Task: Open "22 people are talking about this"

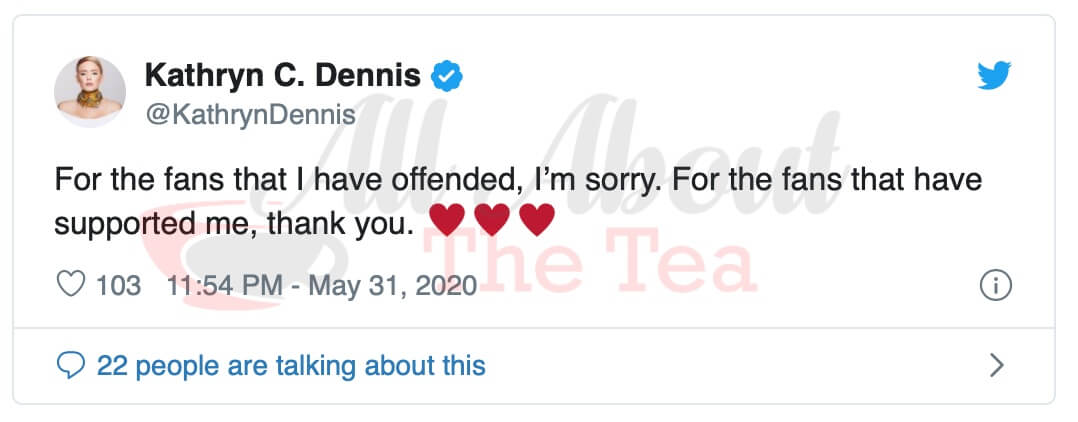Action: 290,366
